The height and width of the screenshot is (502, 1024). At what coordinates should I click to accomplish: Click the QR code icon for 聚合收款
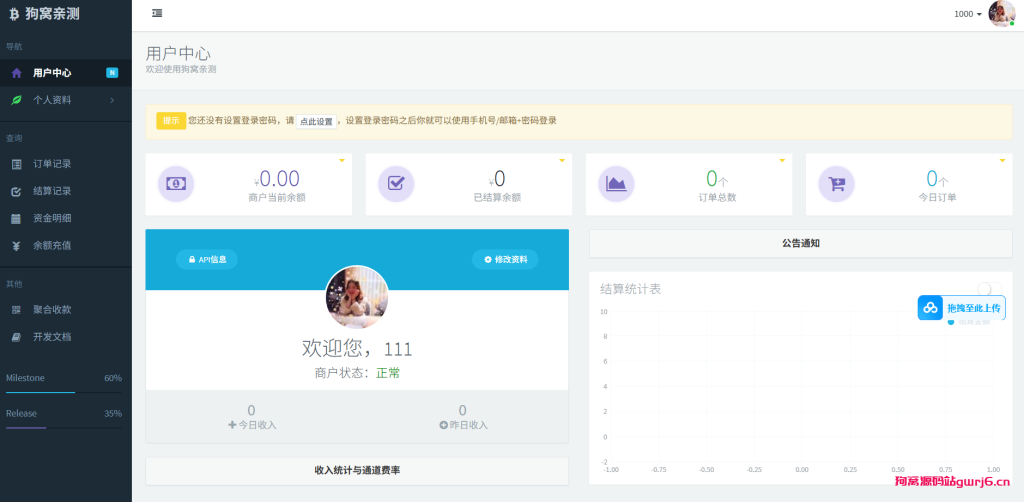click(16, 309)
